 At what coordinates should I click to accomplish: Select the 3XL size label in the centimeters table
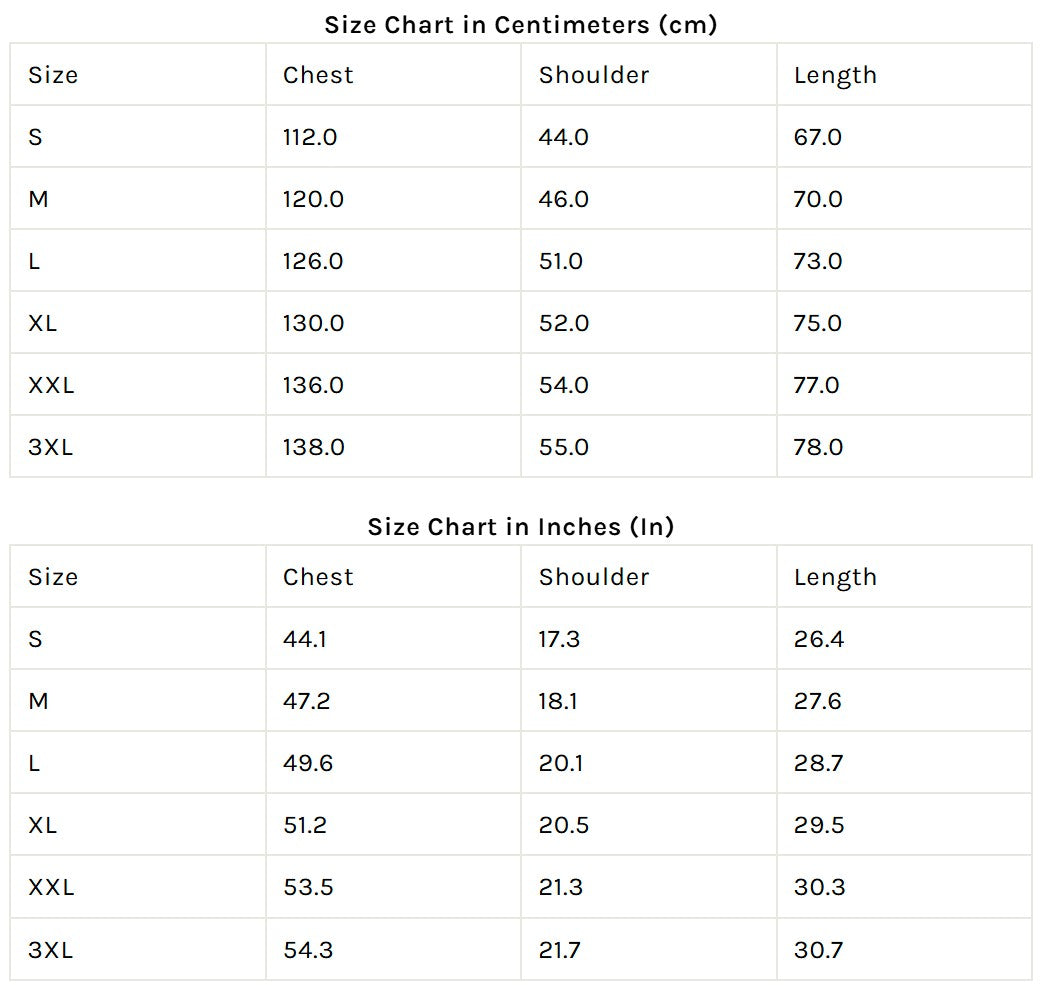[50, 447]
